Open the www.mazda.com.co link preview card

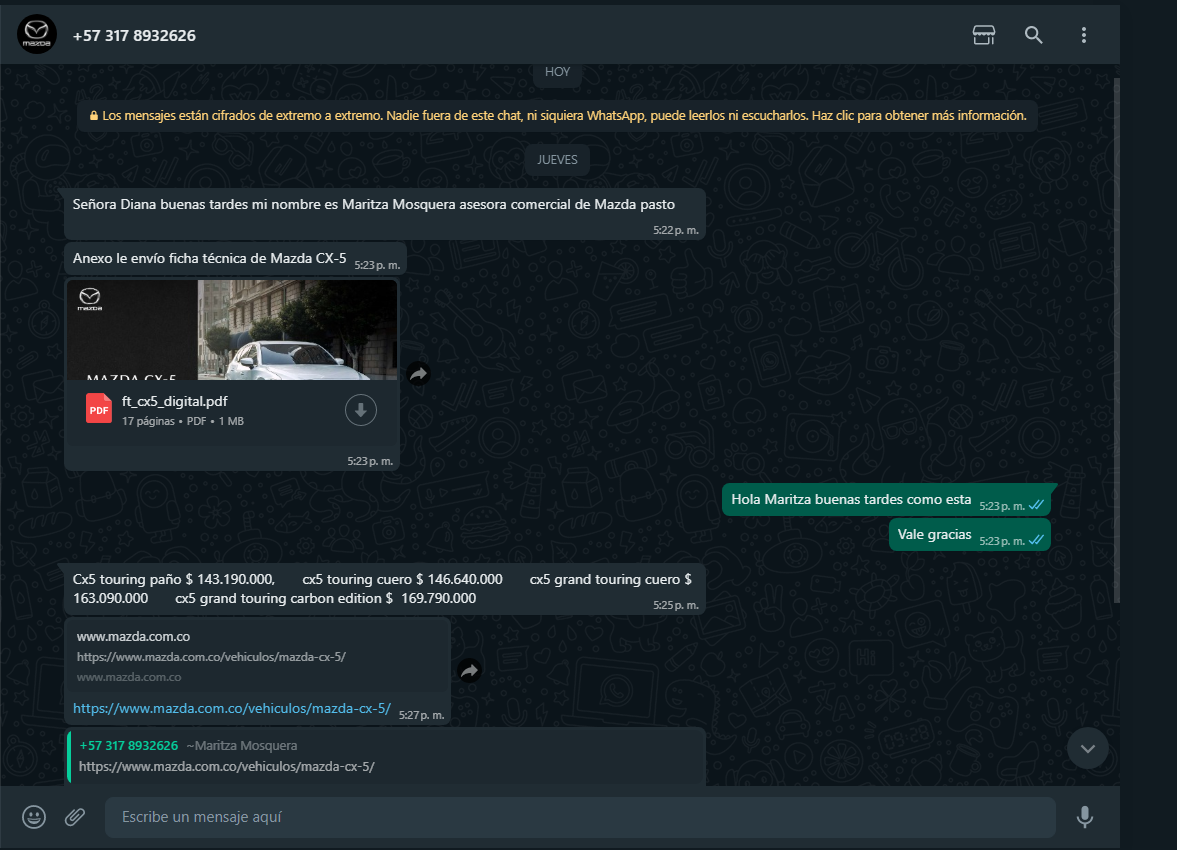point(257,656)
